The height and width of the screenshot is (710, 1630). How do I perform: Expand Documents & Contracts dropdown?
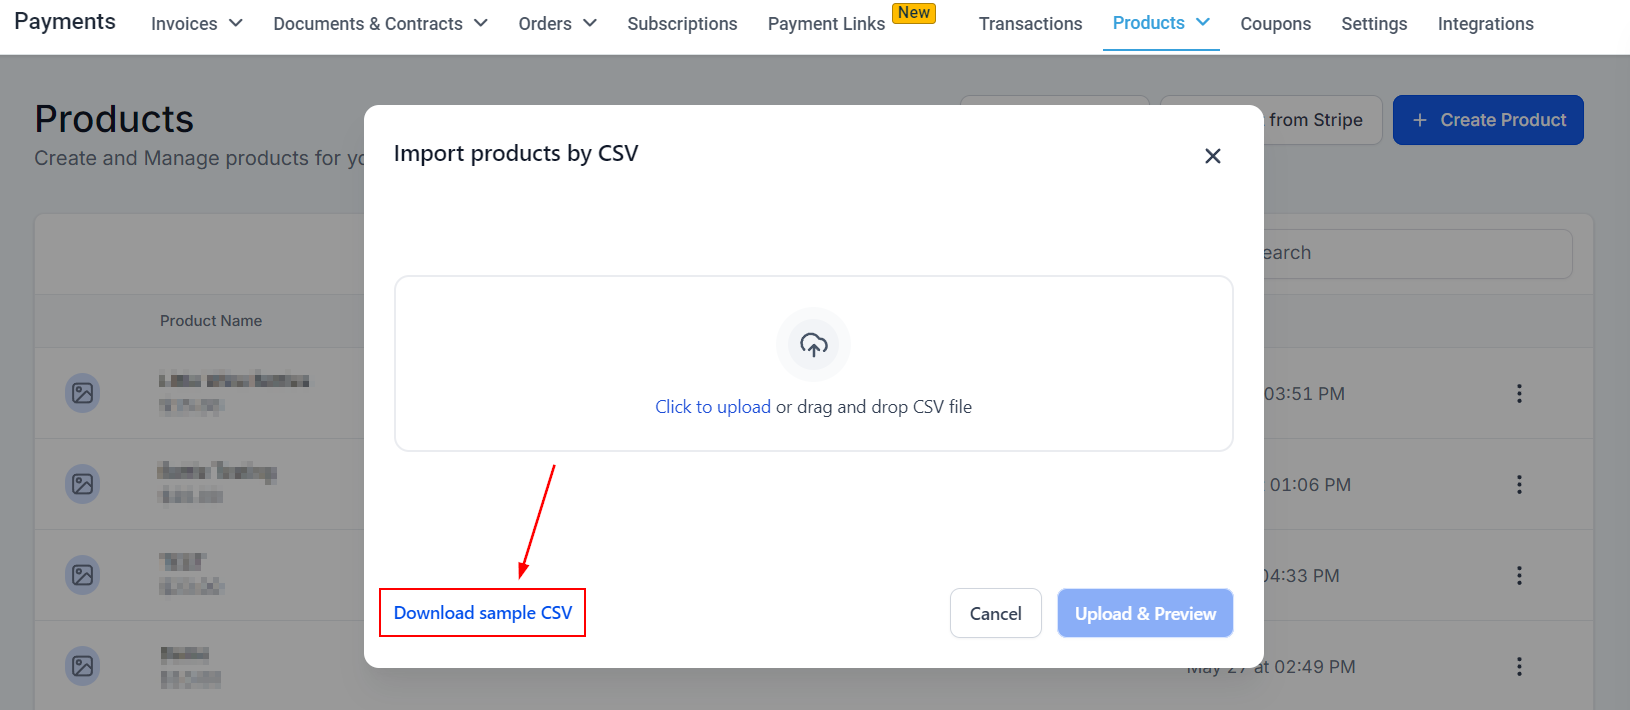[x=380, y=24]
